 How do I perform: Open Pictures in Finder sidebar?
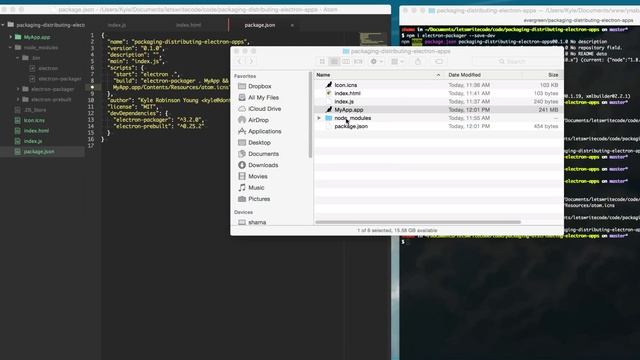click(259, 199)
